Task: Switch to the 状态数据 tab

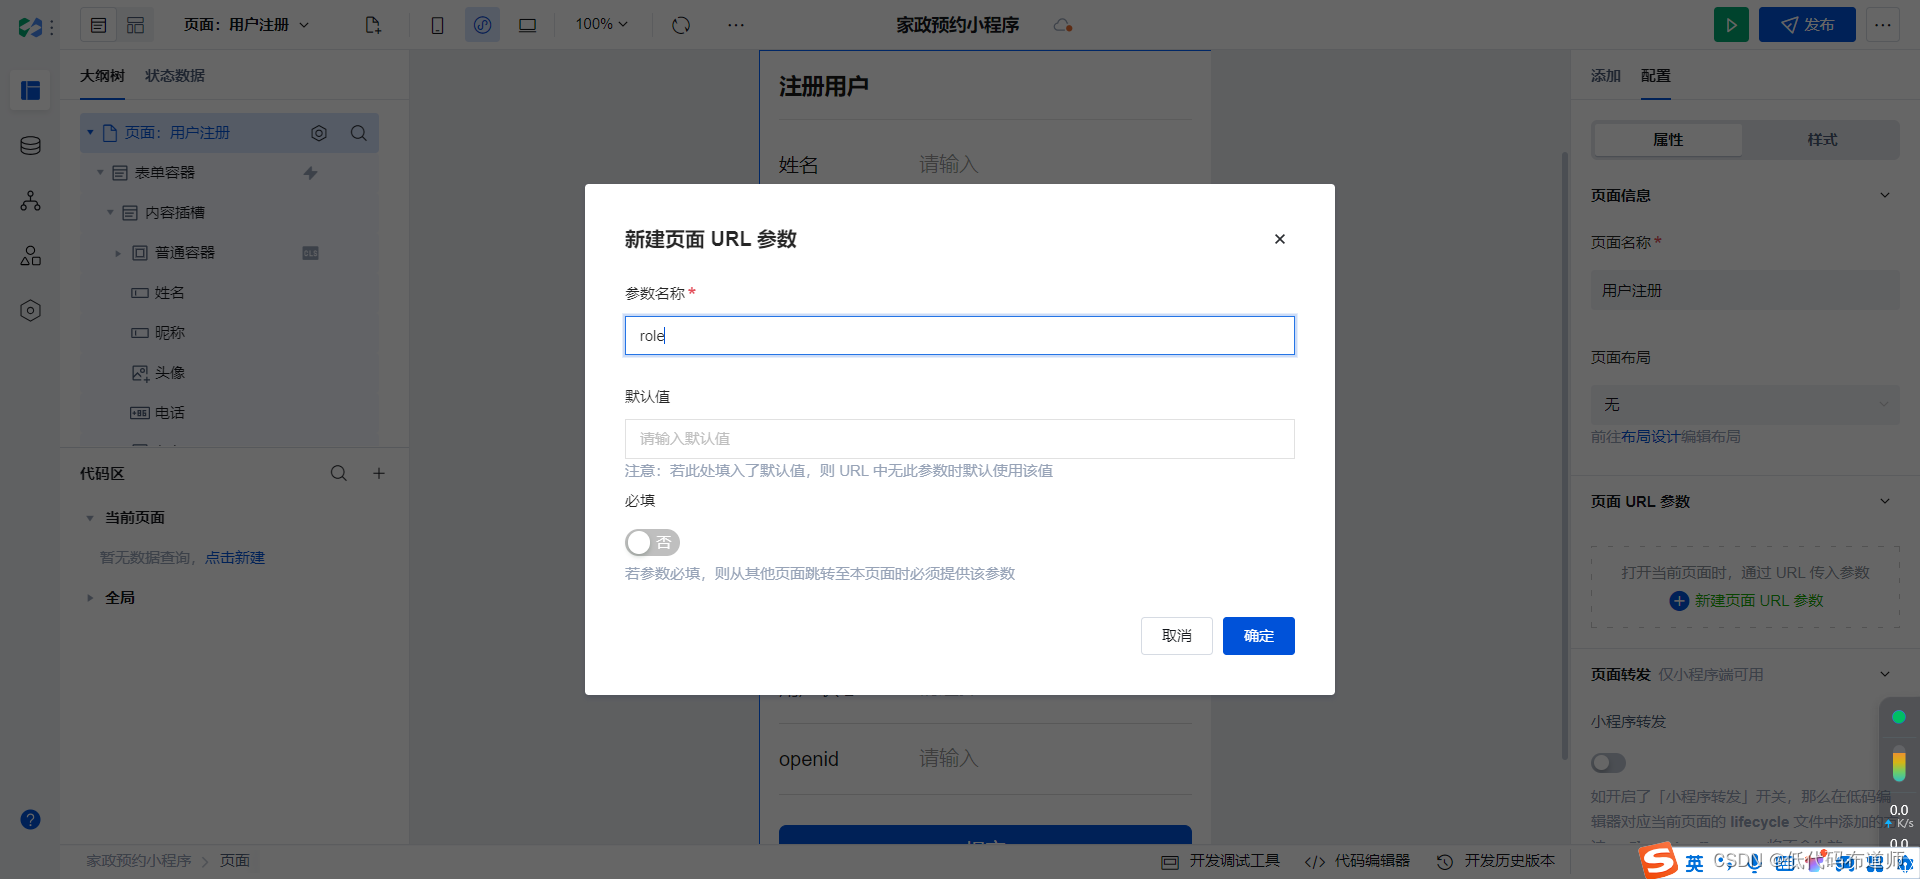Action: tap(175, 76)
